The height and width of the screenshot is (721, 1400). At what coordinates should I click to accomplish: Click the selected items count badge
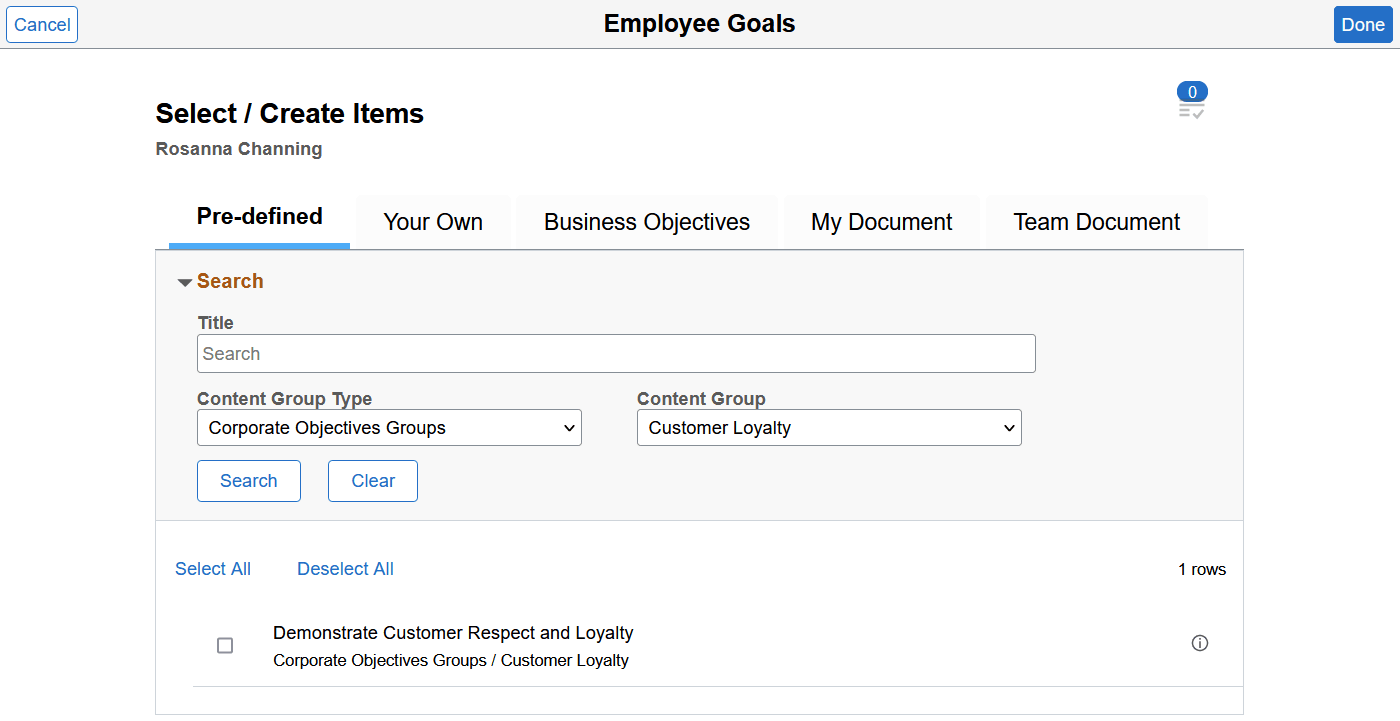click(1192, 92)
